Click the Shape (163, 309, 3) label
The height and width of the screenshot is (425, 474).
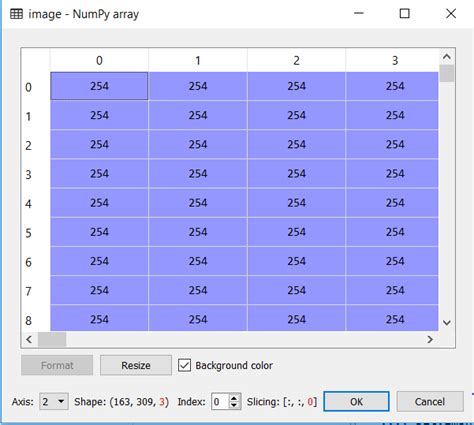(122, 402)
